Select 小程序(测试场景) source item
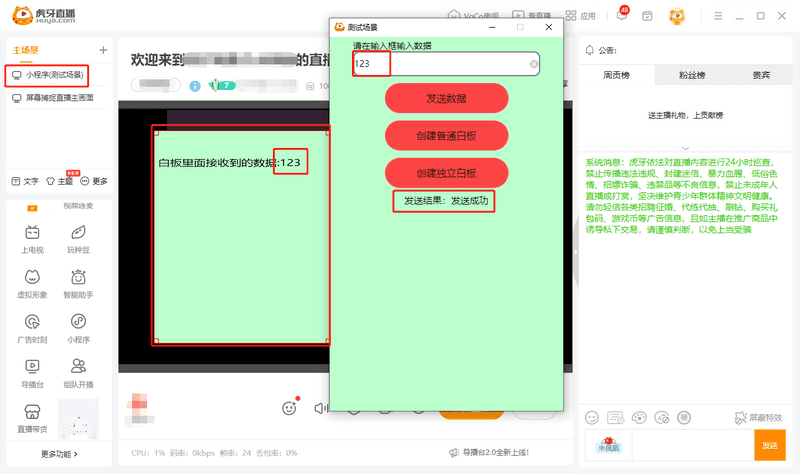 tap(47, 75)
